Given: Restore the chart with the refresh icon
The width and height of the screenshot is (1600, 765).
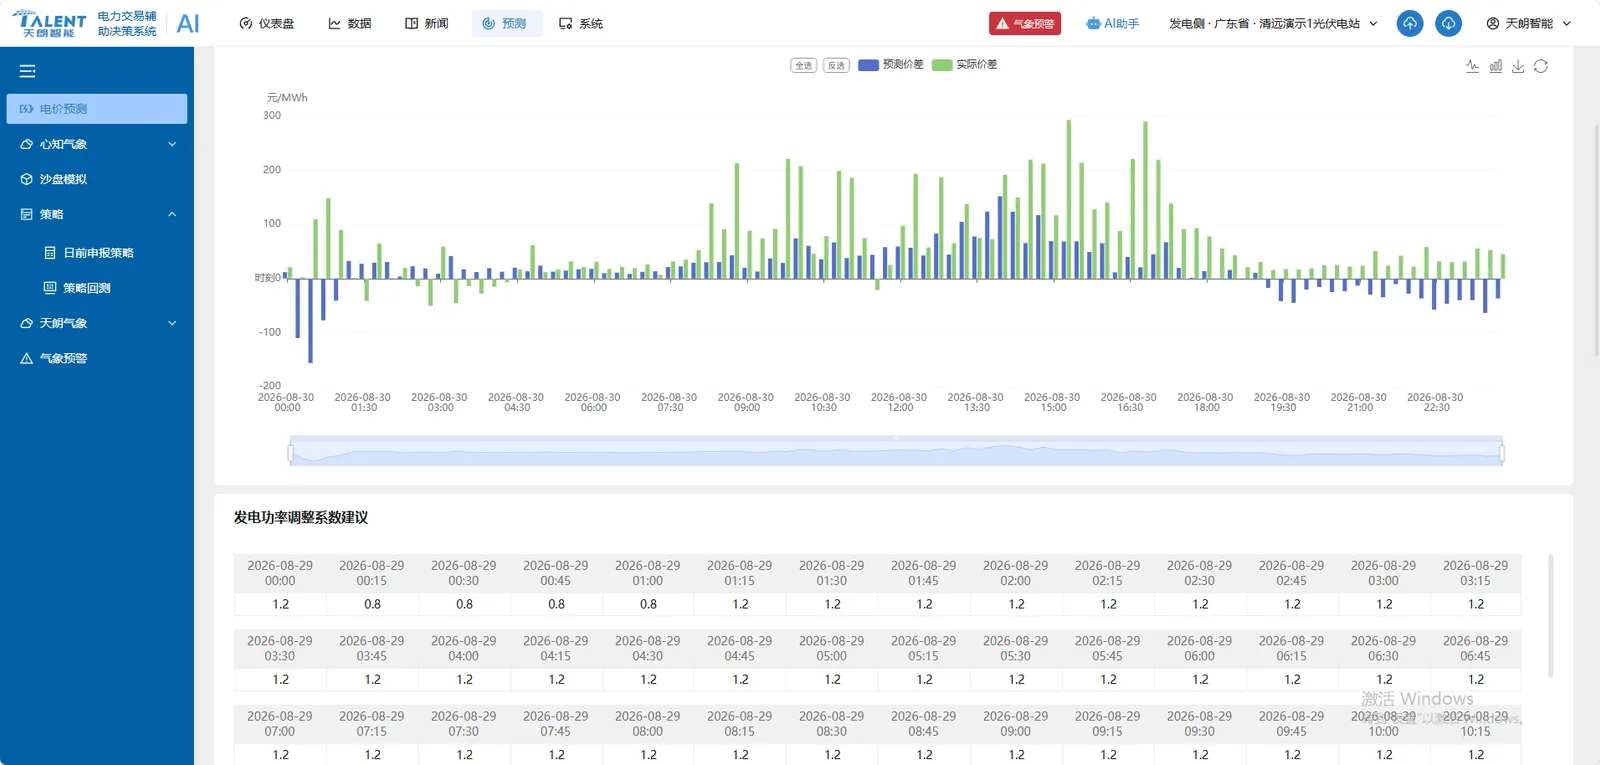Looking at the screenshot, I should (x=1541, y=66).
